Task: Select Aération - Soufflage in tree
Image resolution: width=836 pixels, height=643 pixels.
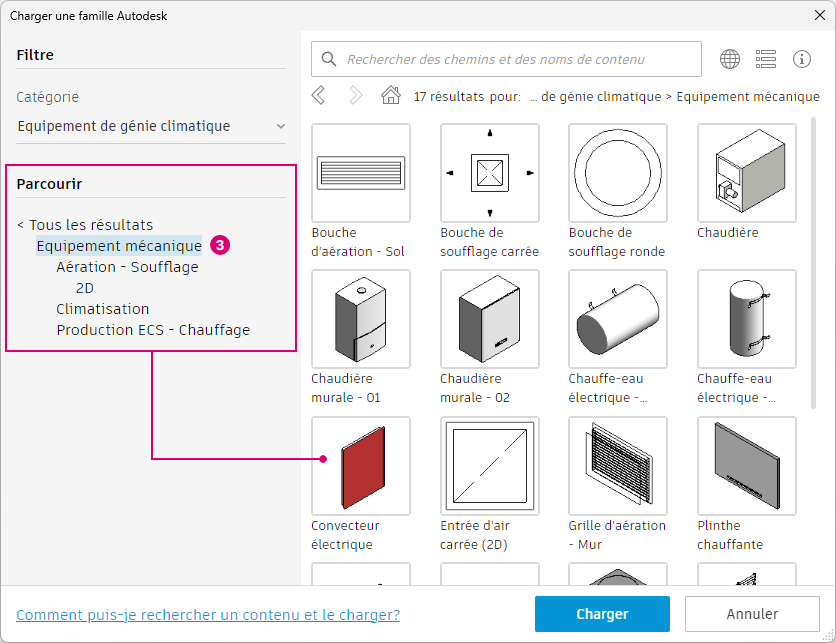Action: click(x=127, y=267)
